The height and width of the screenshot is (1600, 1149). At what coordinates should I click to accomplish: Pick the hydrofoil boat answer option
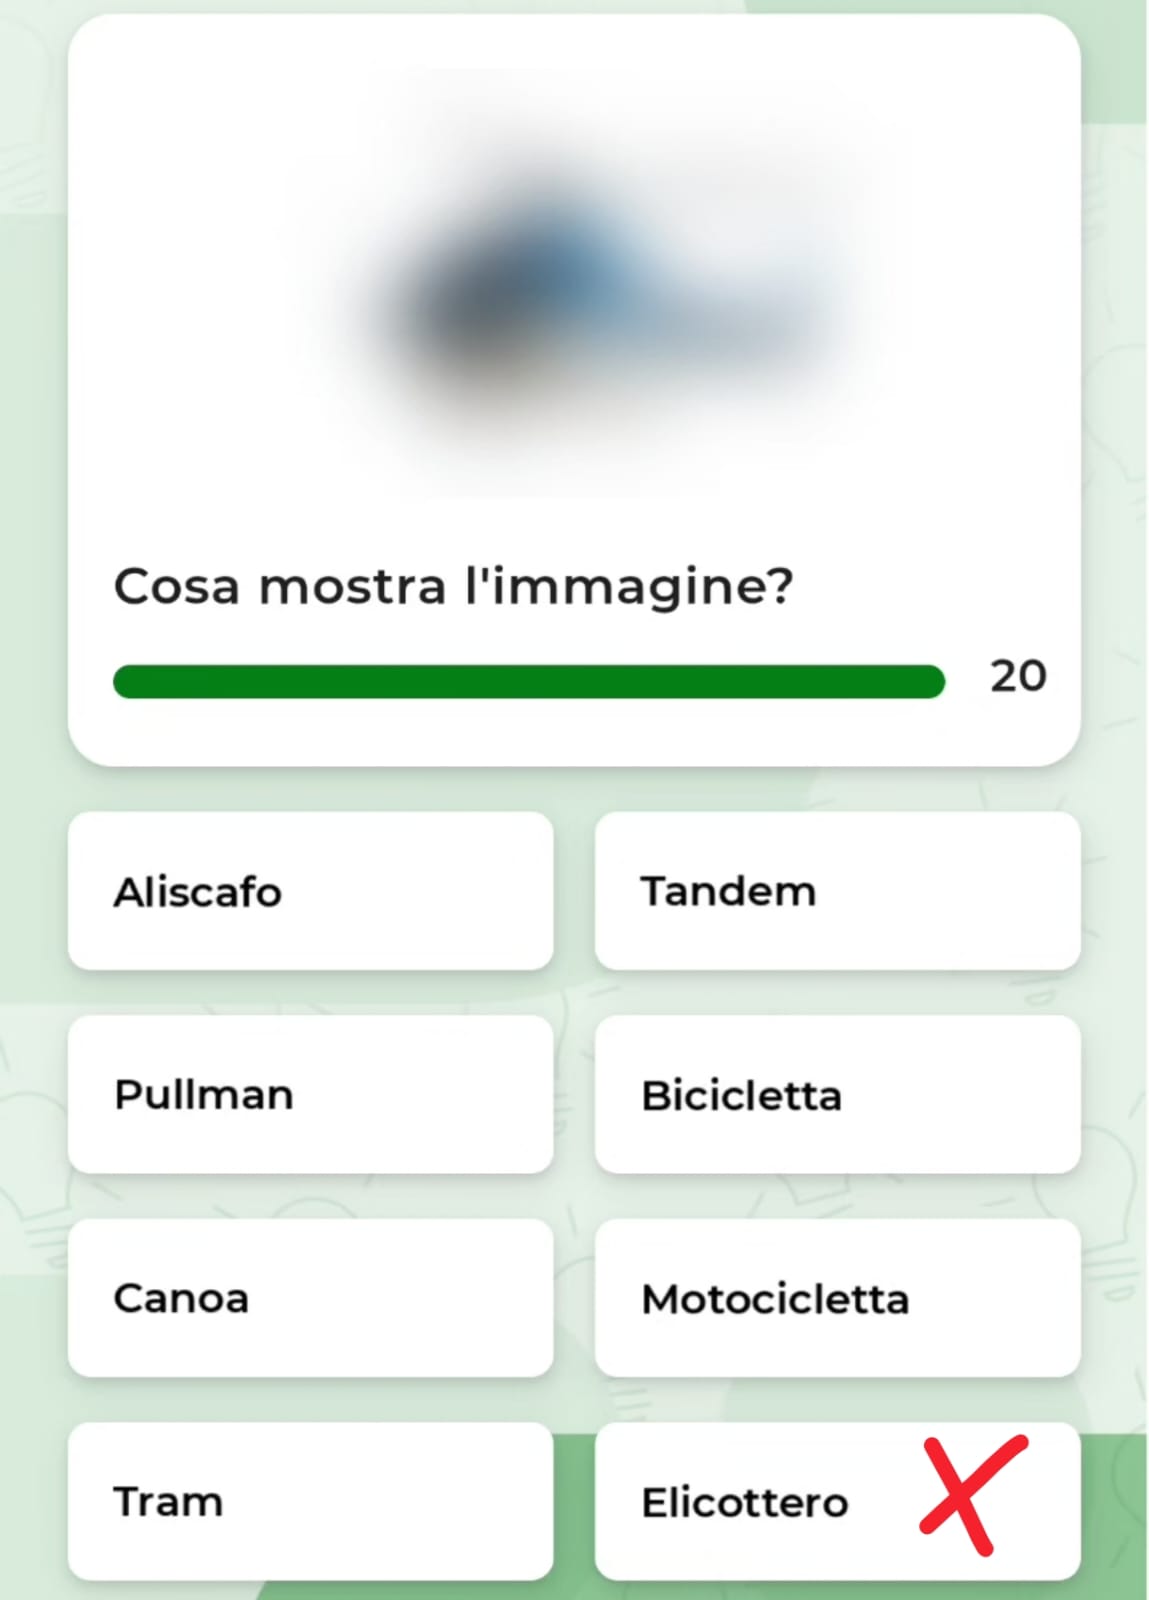[310, 891]
